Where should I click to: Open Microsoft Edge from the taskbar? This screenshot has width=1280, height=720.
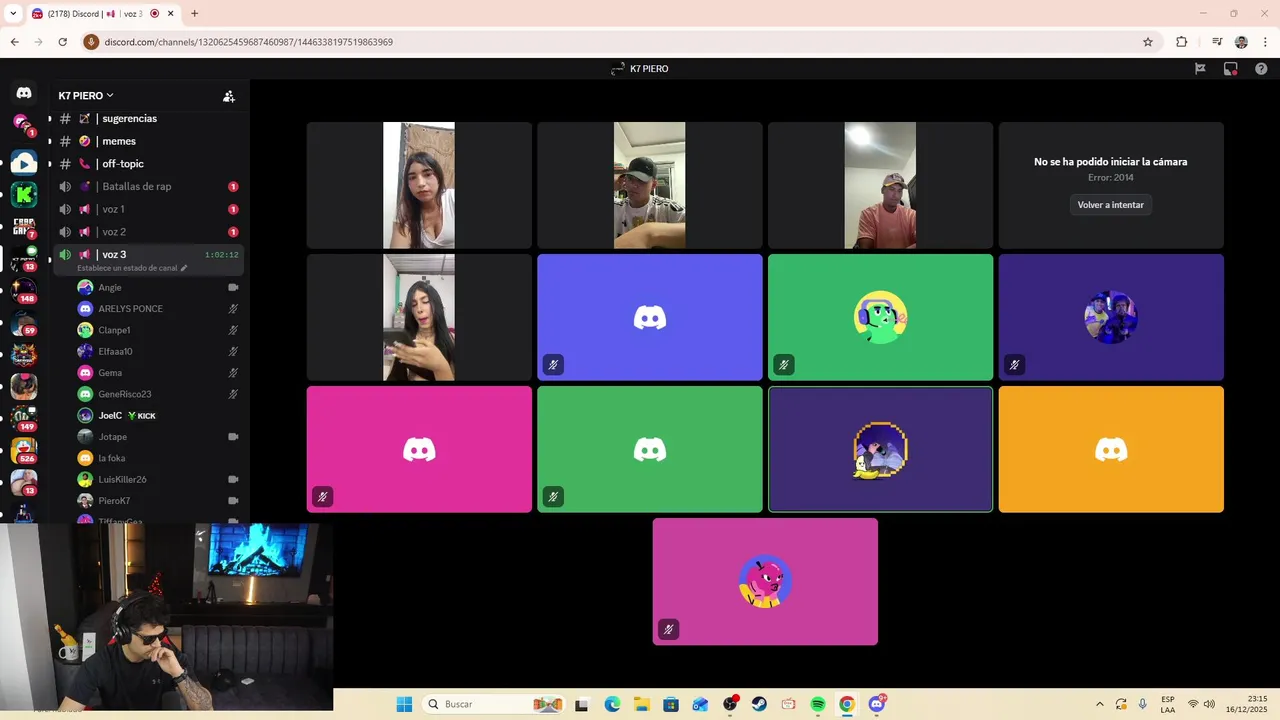(x=612, y=704)
